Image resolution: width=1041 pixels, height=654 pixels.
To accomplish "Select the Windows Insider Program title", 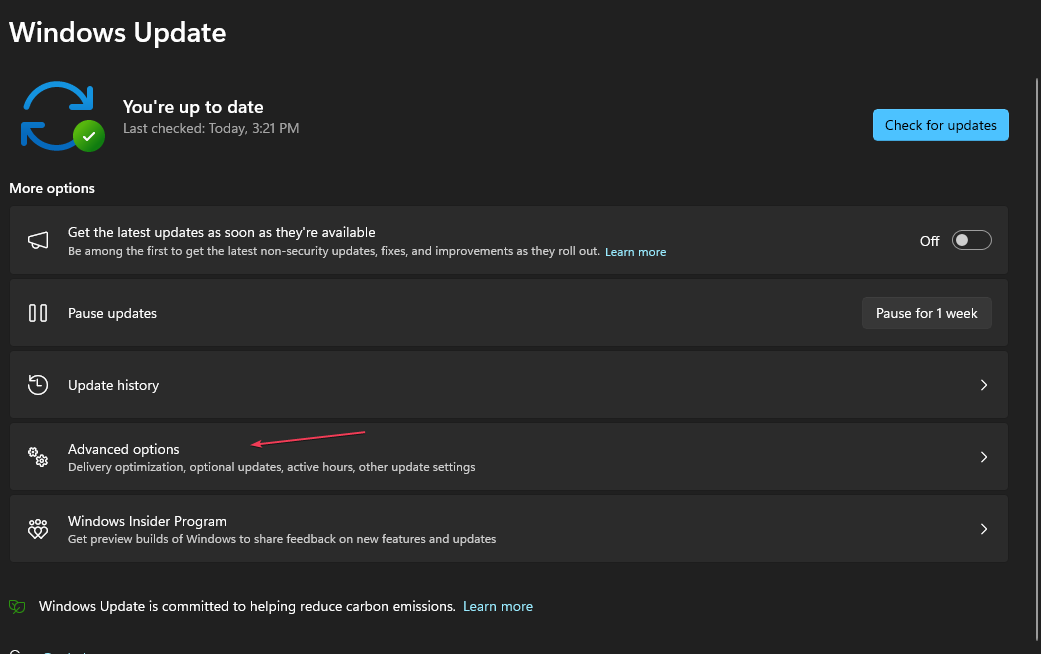I will tap(147, 521).
